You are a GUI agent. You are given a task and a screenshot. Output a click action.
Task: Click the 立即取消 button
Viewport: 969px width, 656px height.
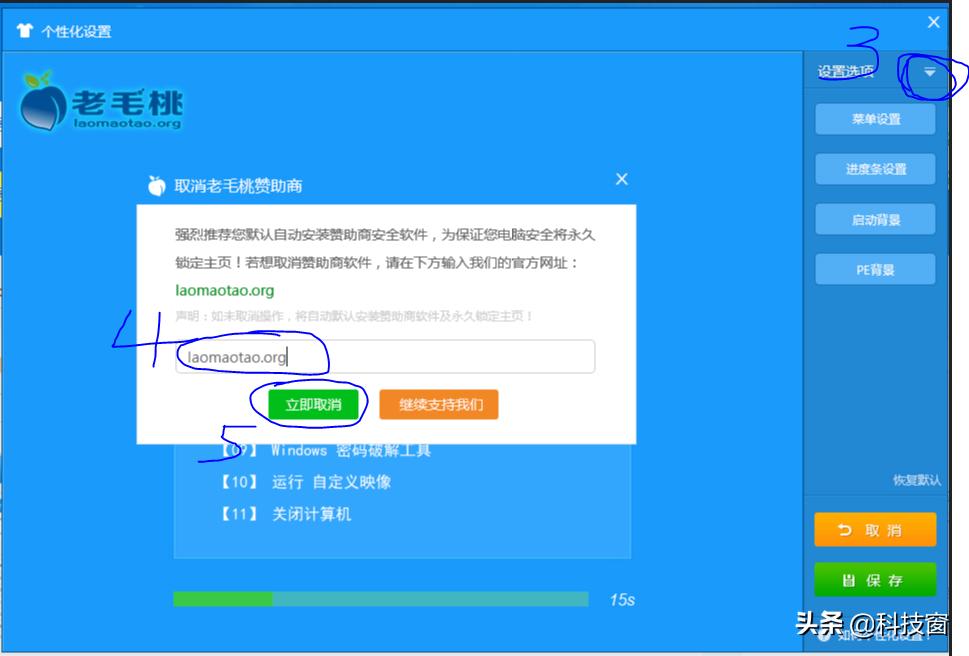point(313,404)
